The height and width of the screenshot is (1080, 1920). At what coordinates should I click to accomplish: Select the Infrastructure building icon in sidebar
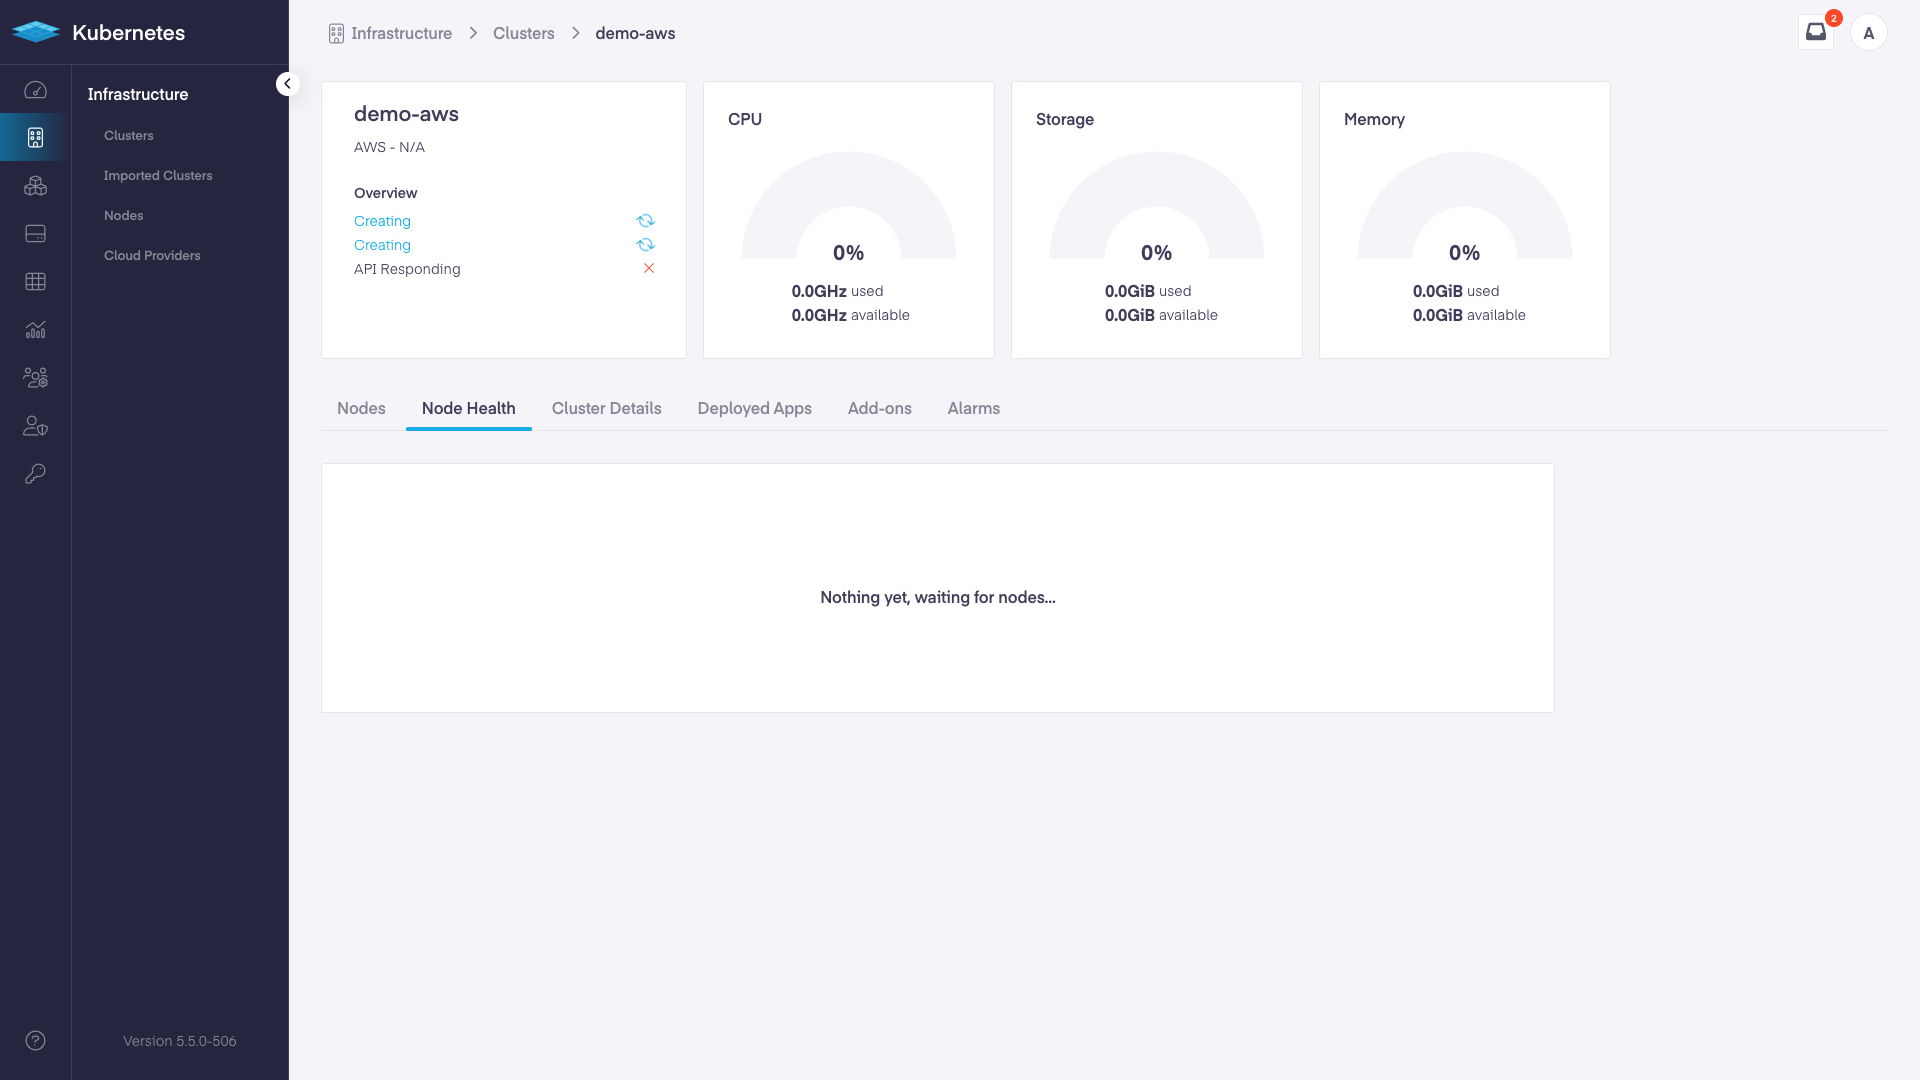pos(35,138)
